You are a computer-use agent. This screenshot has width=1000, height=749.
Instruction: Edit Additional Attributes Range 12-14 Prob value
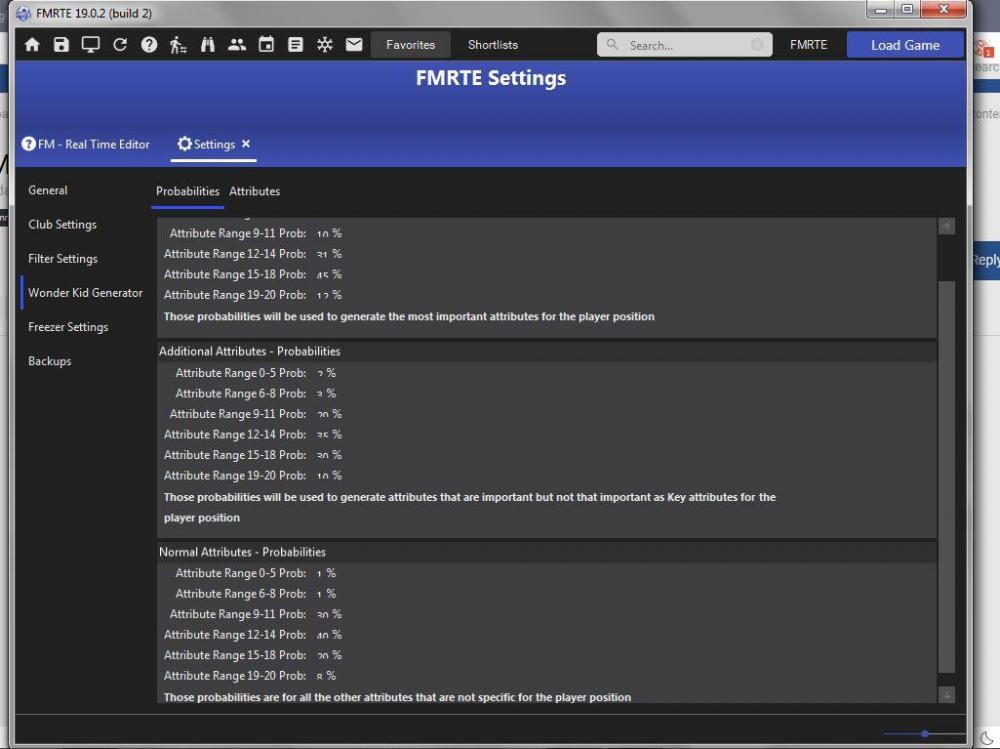323,434
